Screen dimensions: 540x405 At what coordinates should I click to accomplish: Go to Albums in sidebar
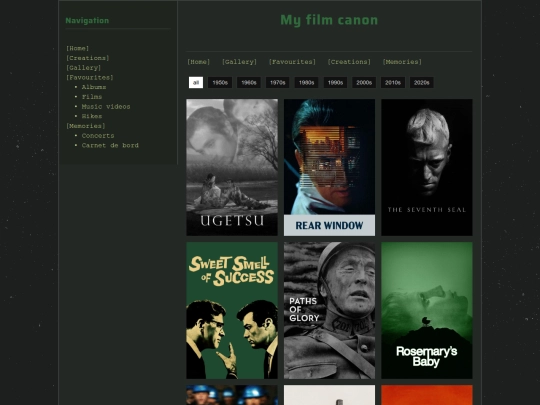[94, 87]
